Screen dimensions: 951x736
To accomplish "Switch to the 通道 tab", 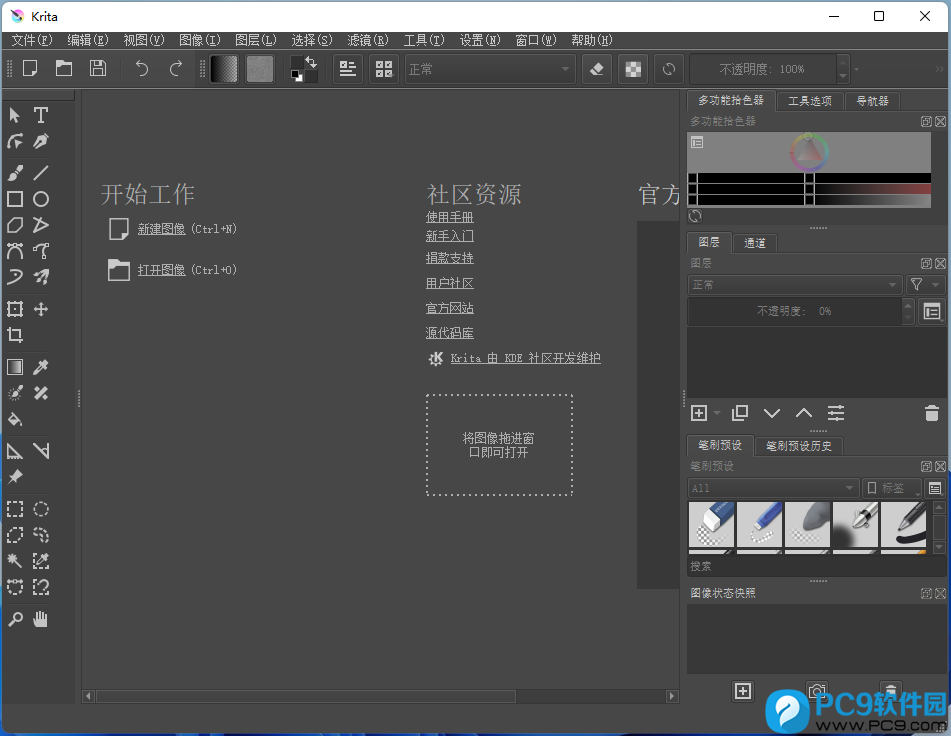I will [754, 243].
